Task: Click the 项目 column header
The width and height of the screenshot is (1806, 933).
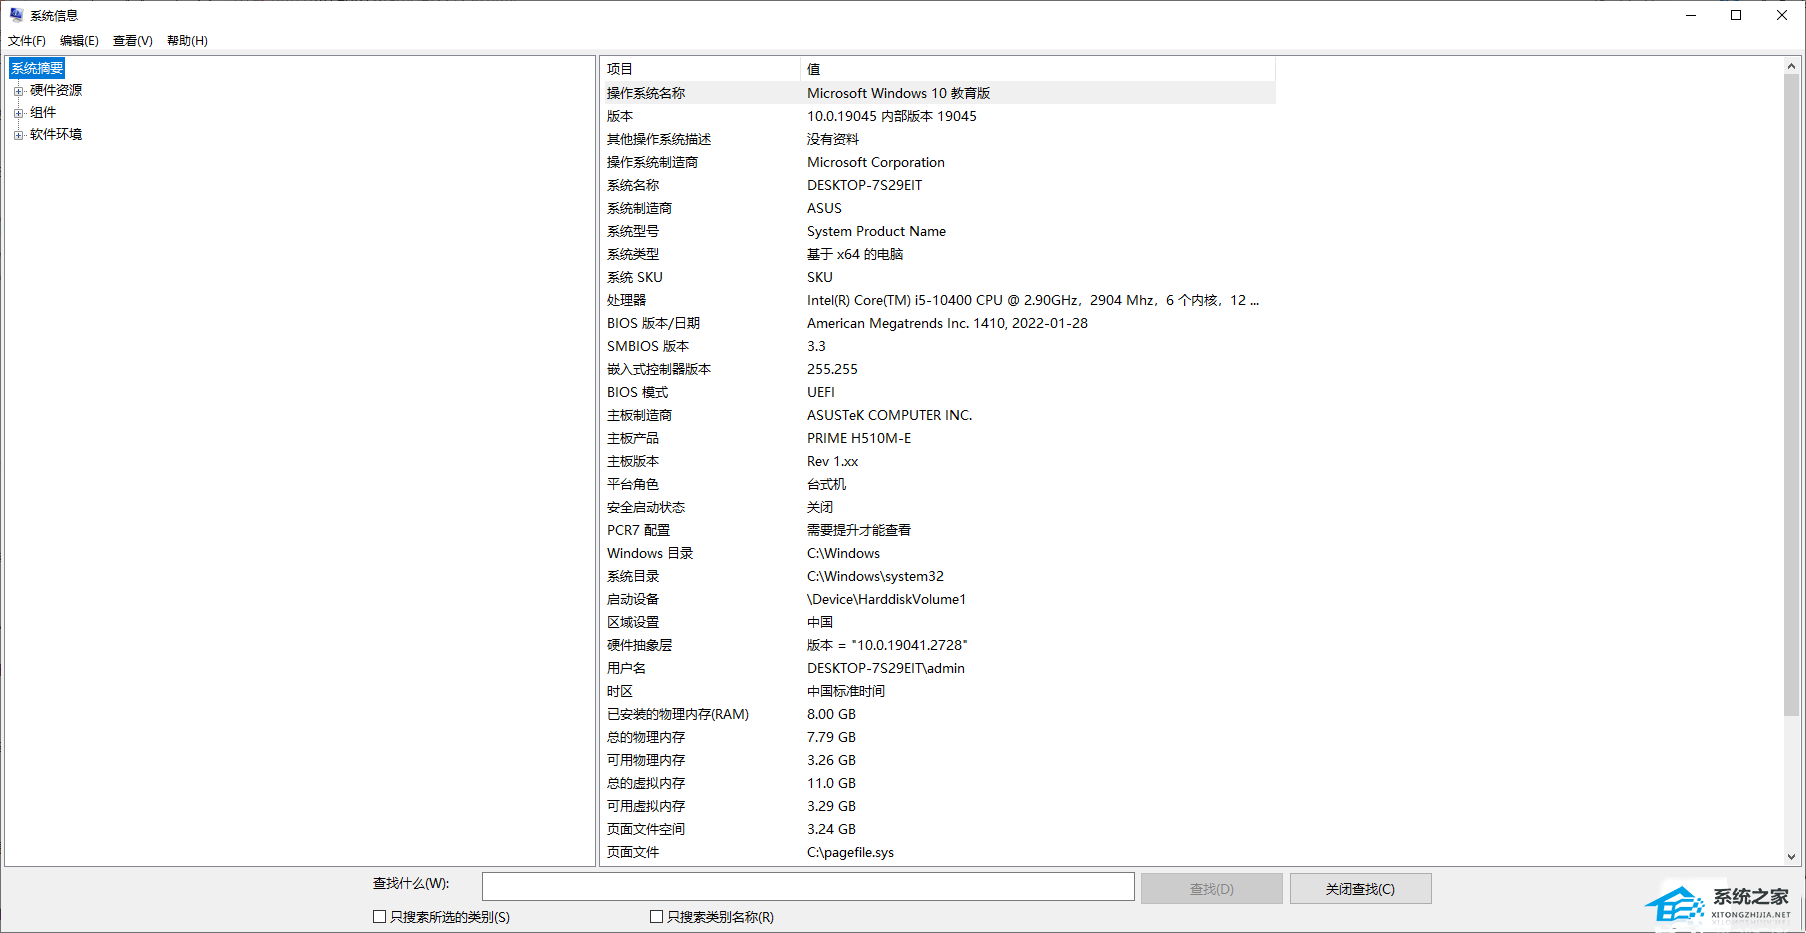Action: (x=700, y=69)
